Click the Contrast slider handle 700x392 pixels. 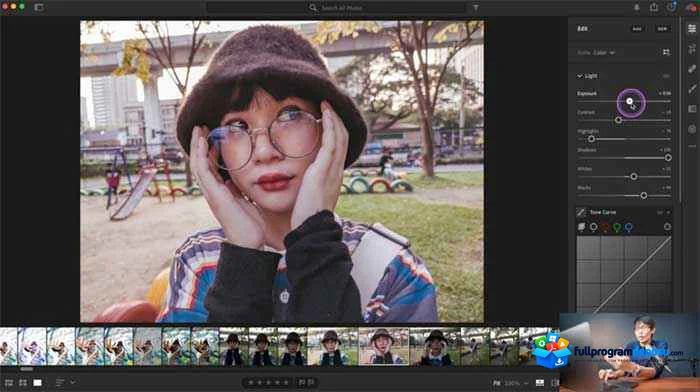(x=618, y=120)
